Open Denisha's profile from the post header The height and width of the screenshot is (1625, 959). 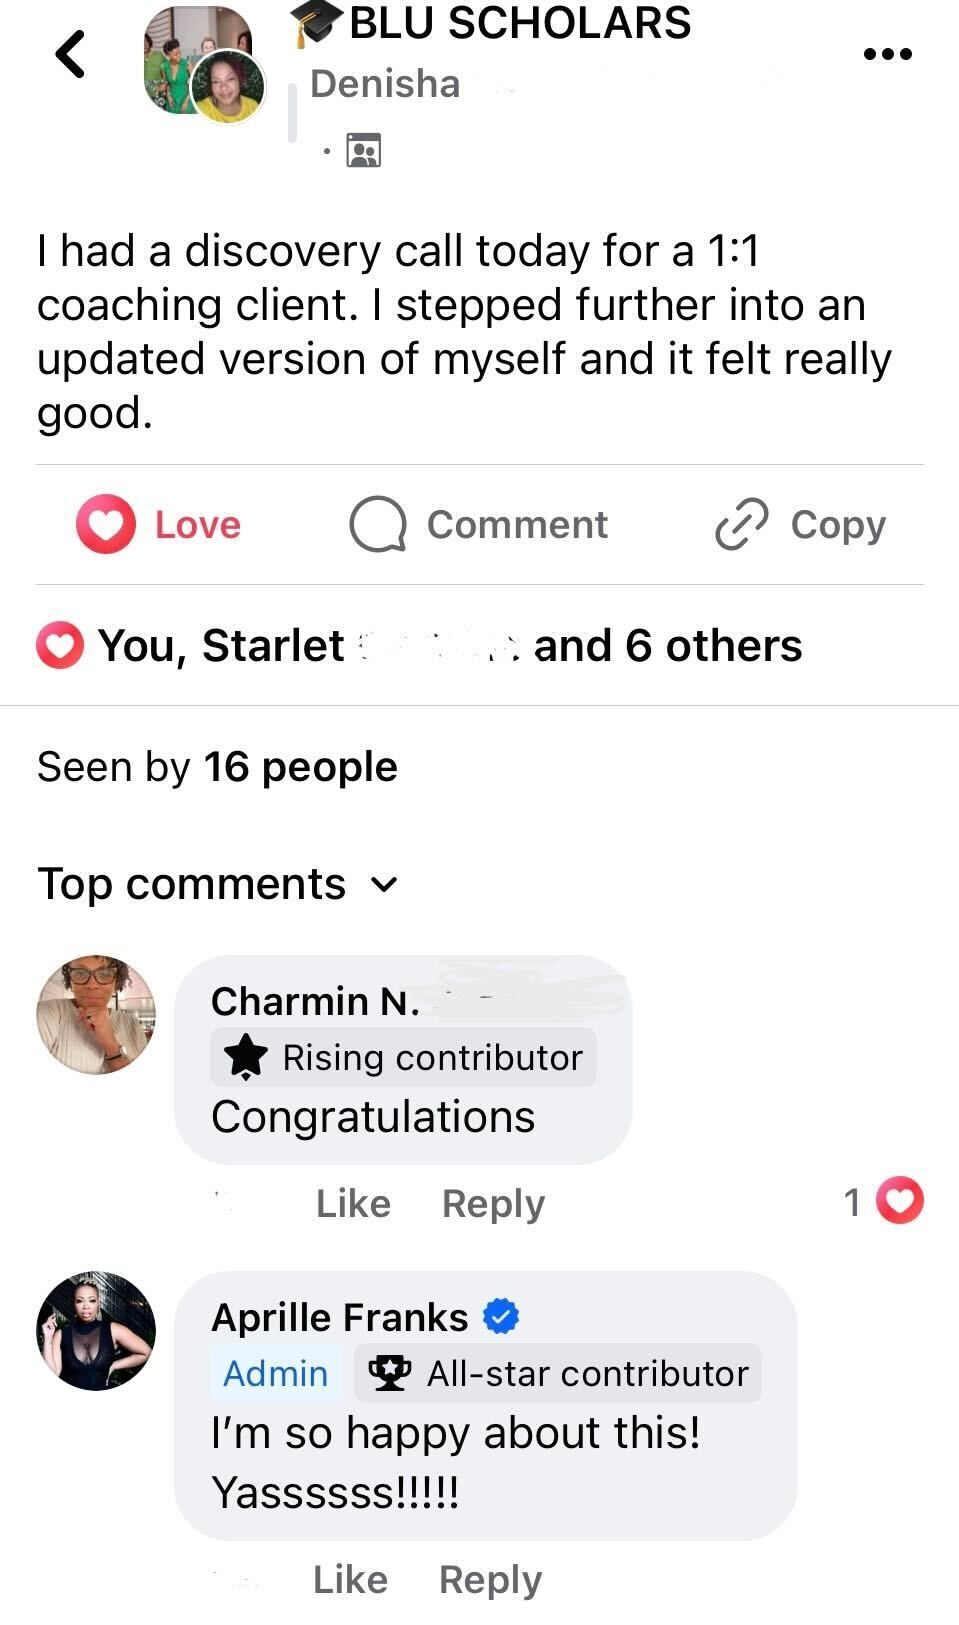[x=385, y=84]
